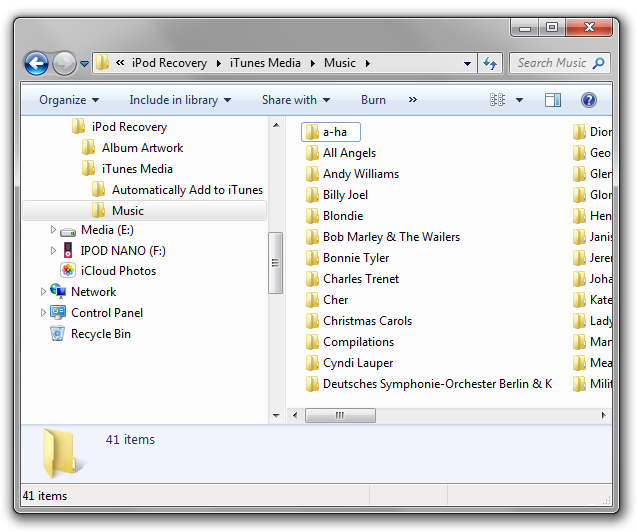Select Album Artwork folder in tree
Screen dimensions: 637x532
tap(142, 148)
